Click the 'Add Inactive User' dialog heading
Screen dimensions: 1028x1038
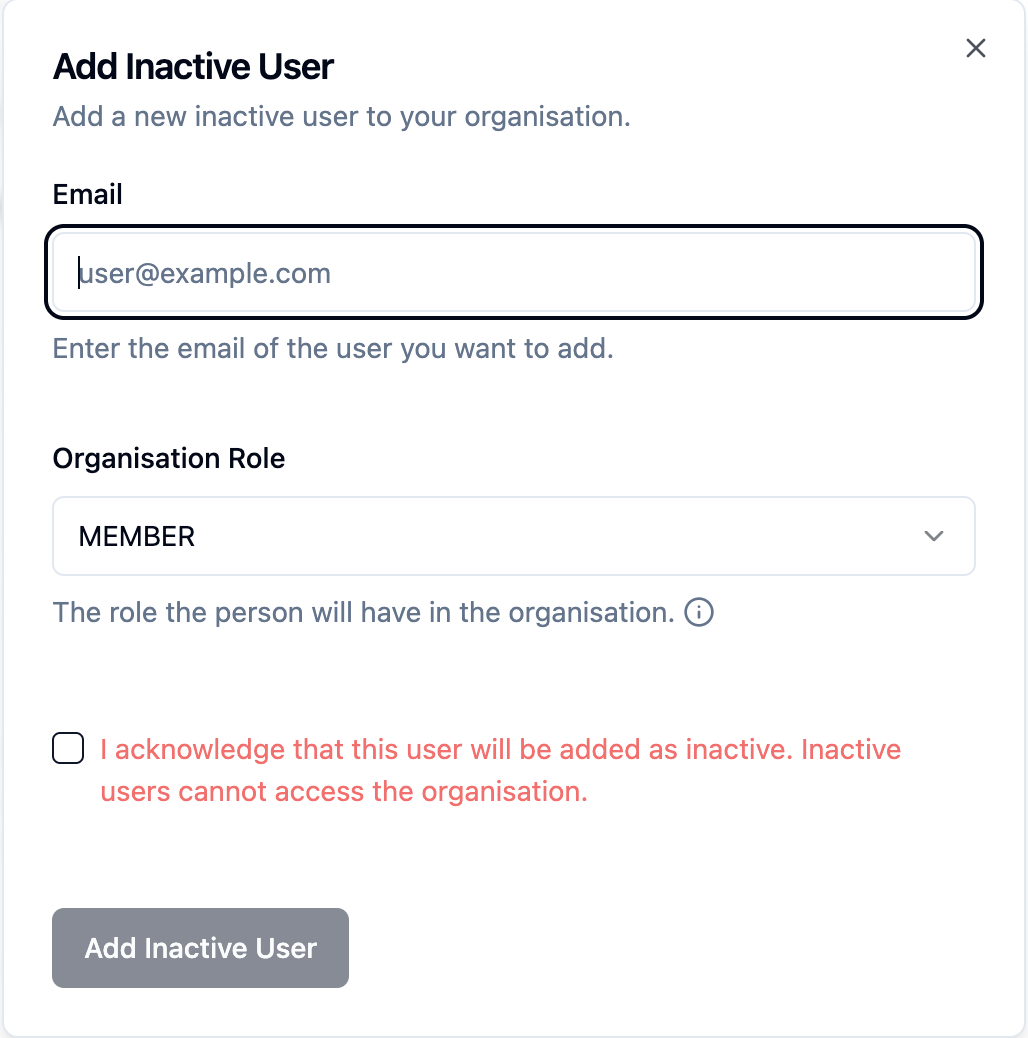click(x=193, y=67)
